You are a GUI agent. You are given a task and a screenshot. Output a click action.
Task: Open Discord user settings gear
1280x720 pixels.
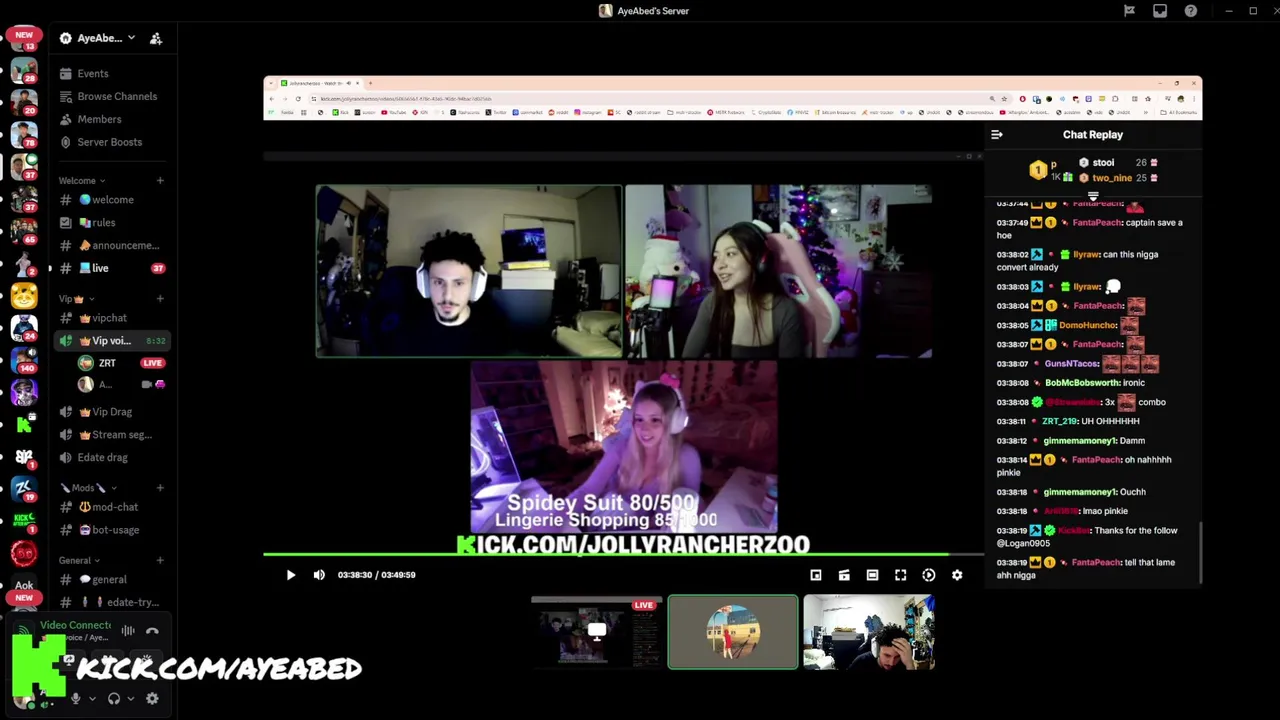(152, 699)
